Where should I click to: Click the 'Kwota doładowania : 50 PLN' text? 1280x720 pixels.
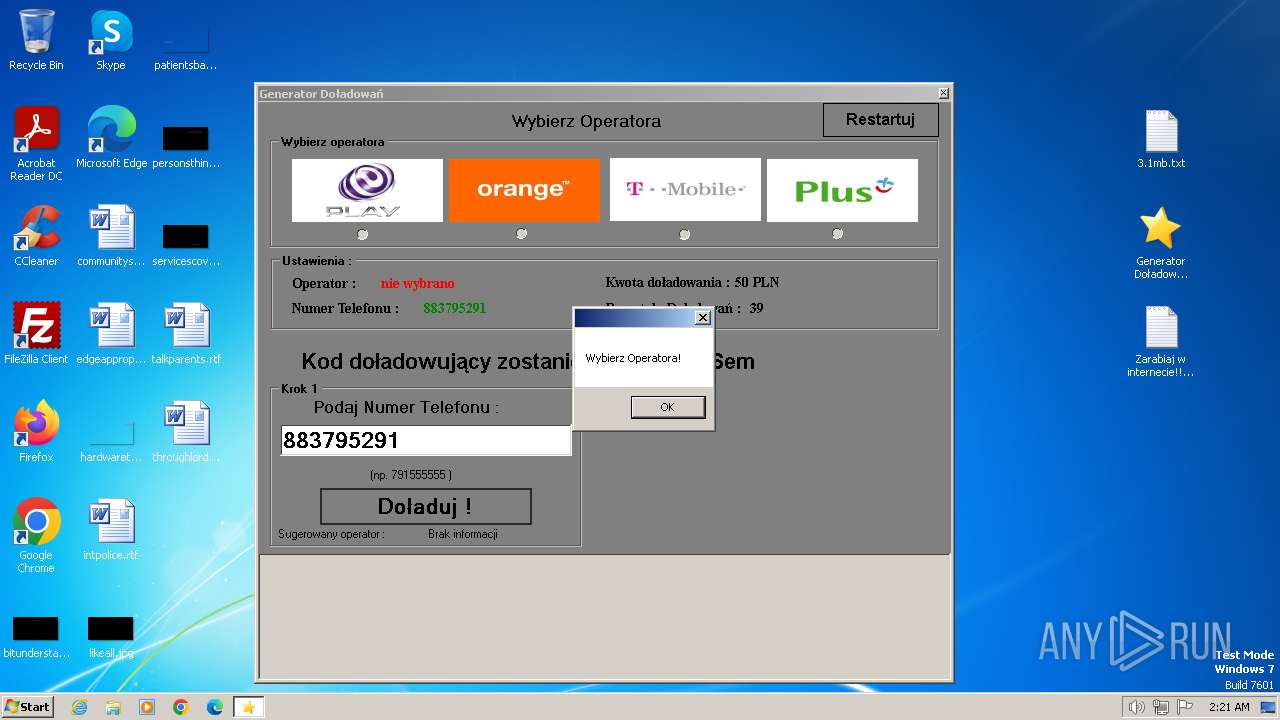click(x=692, y=282)
